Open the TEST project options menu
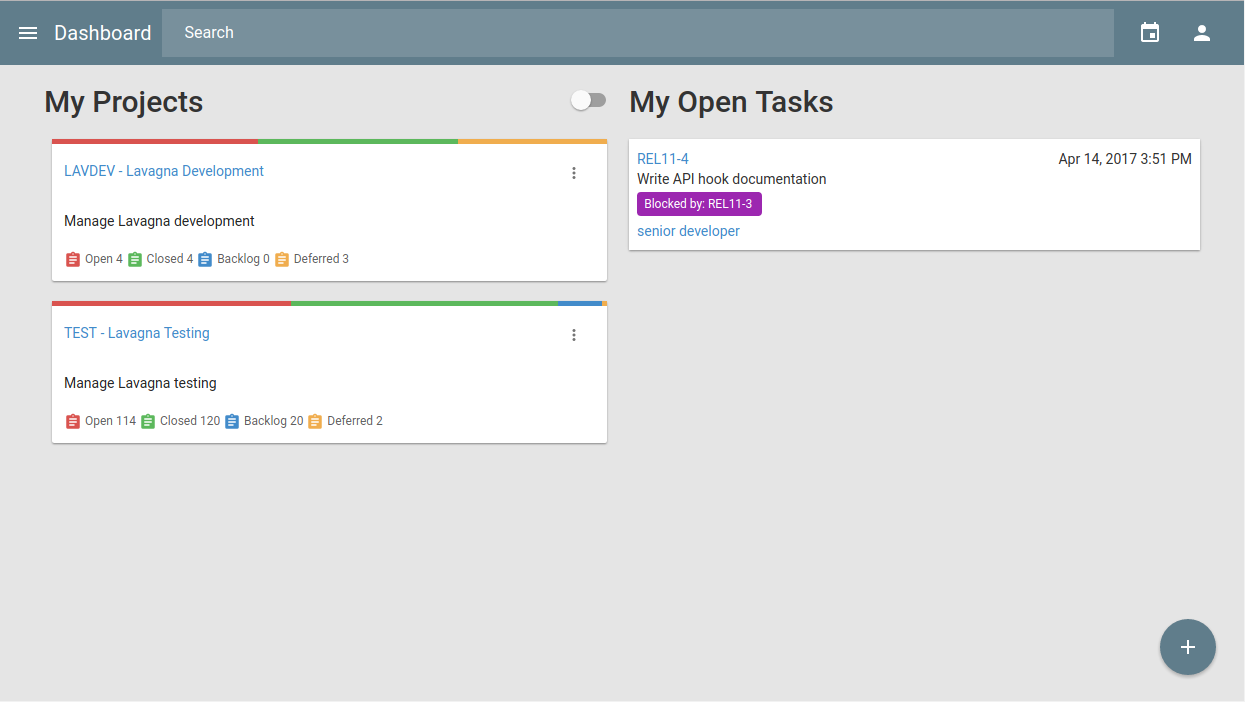The image size is (1245, 702). tap(574, 335)
